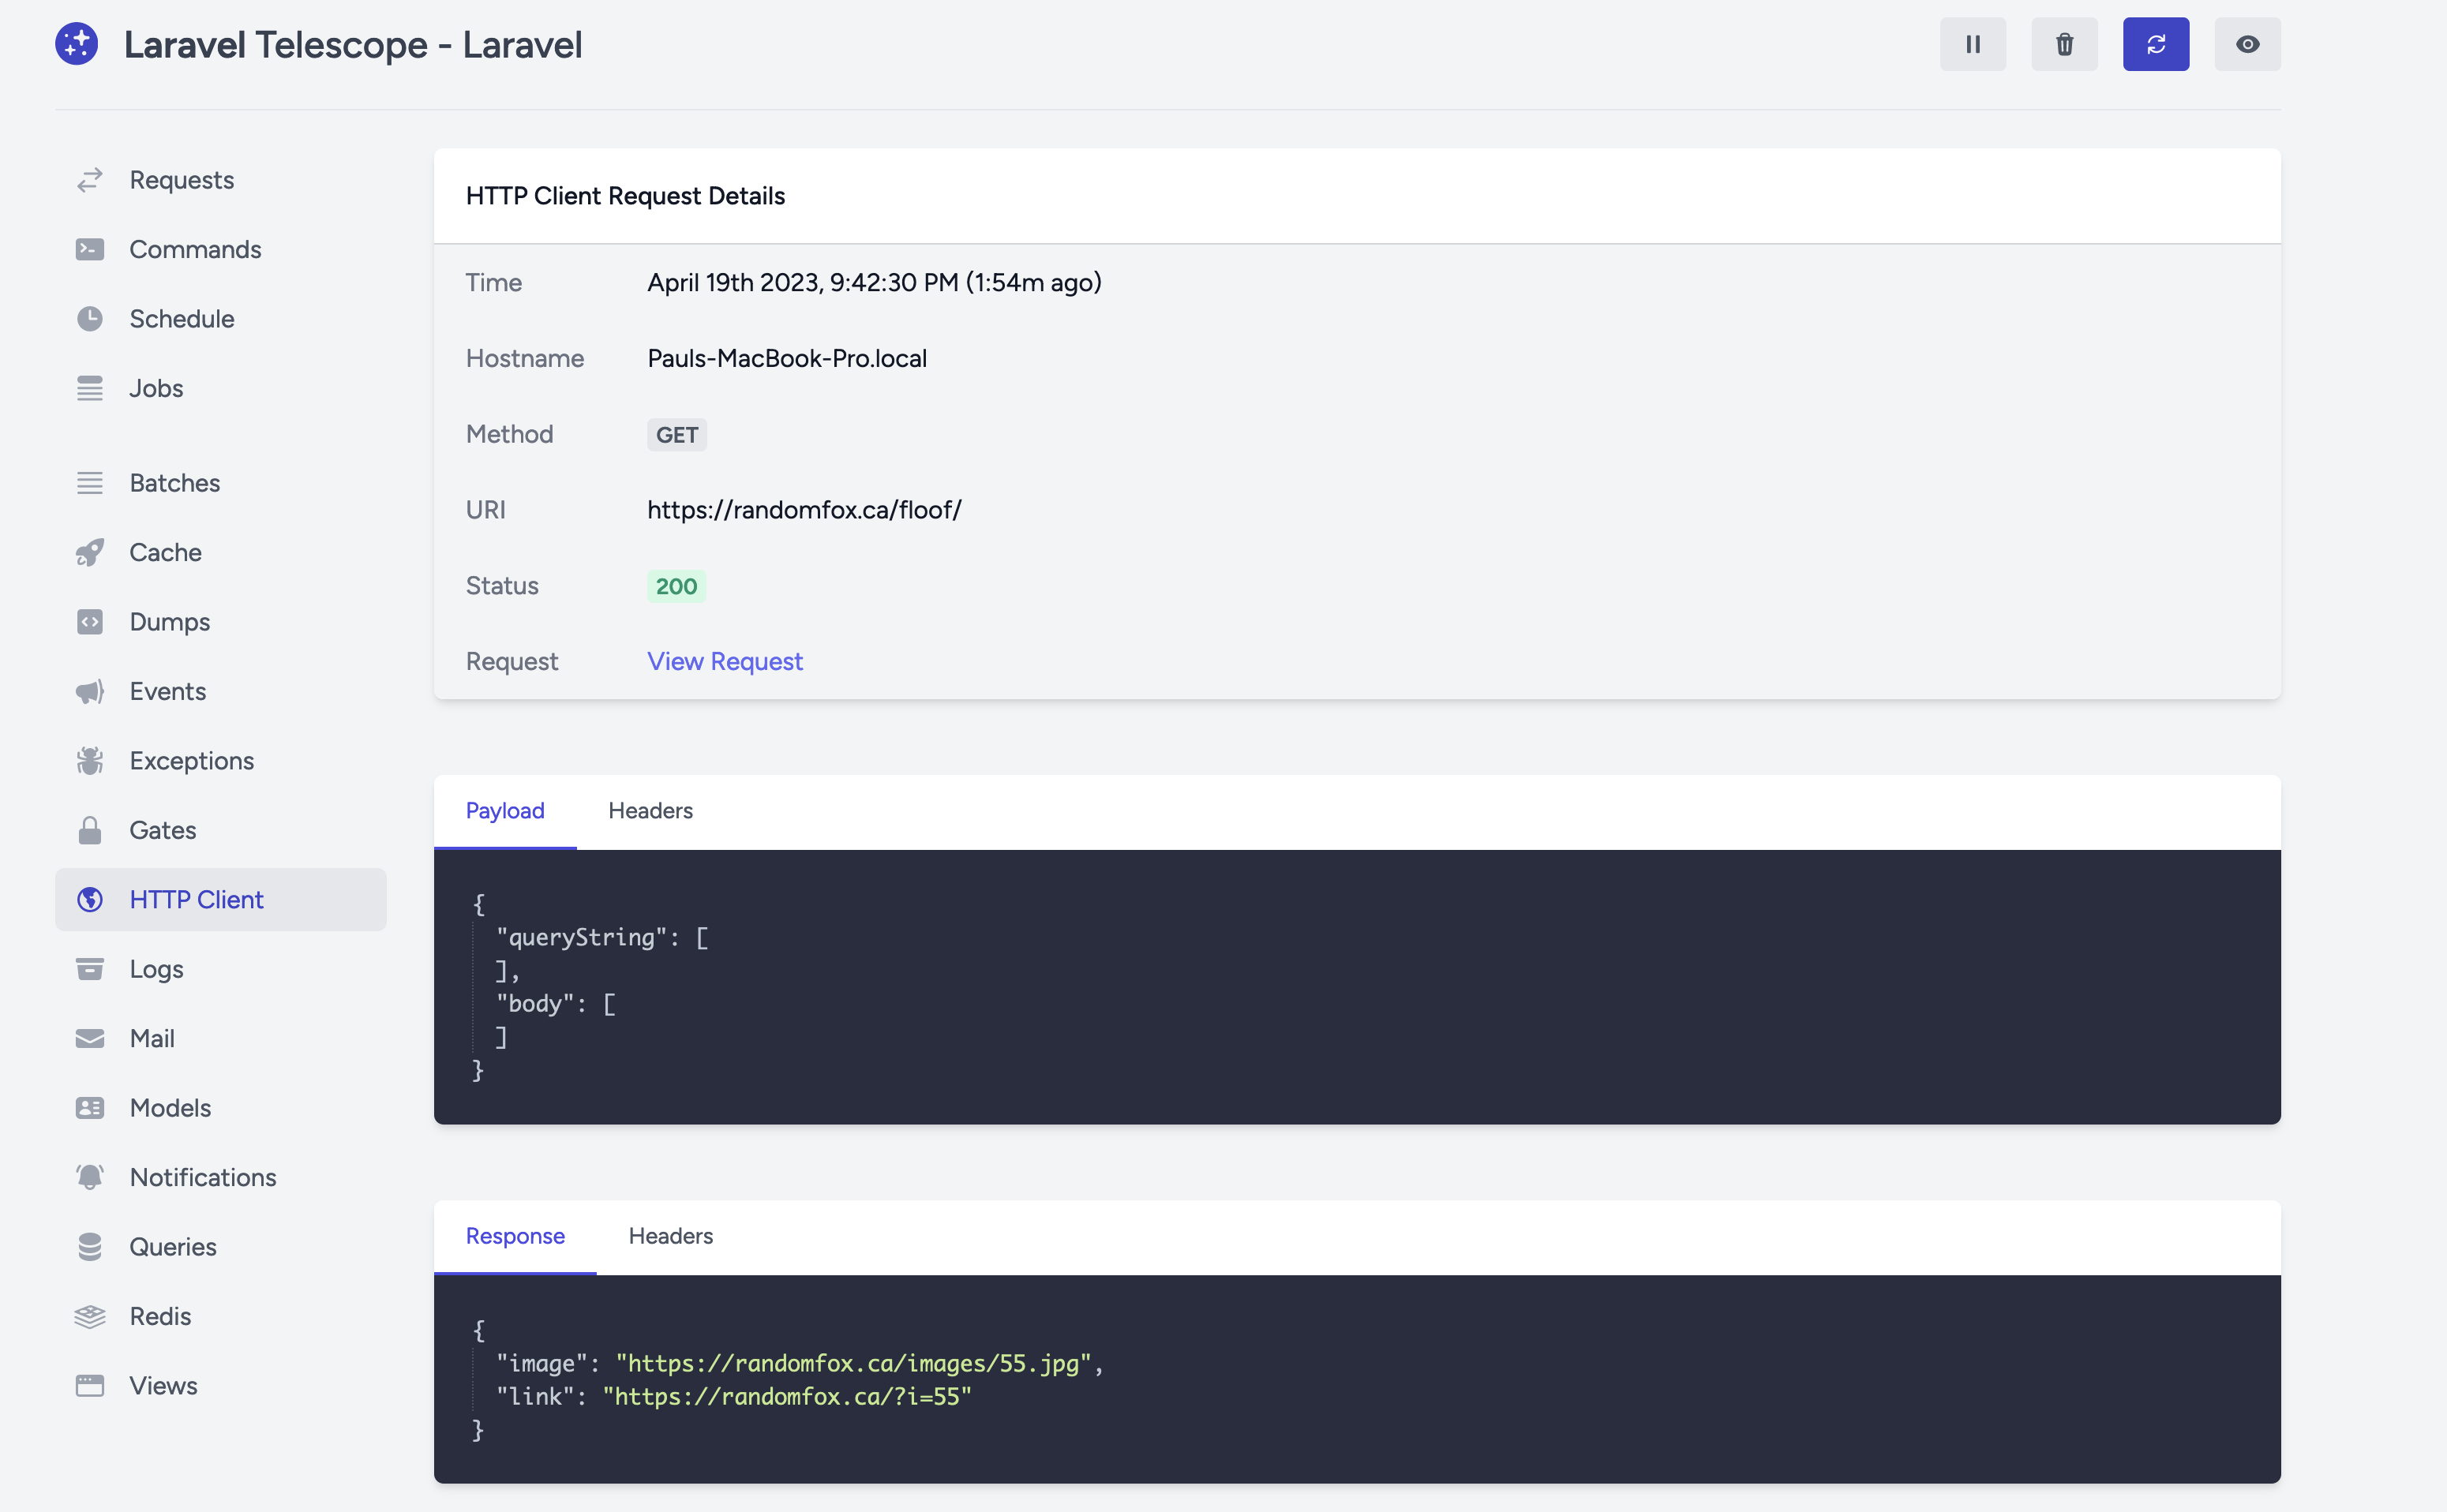Click the Commands terminal icon
The image size is (2447, 1512).
[x=90, y=249]
